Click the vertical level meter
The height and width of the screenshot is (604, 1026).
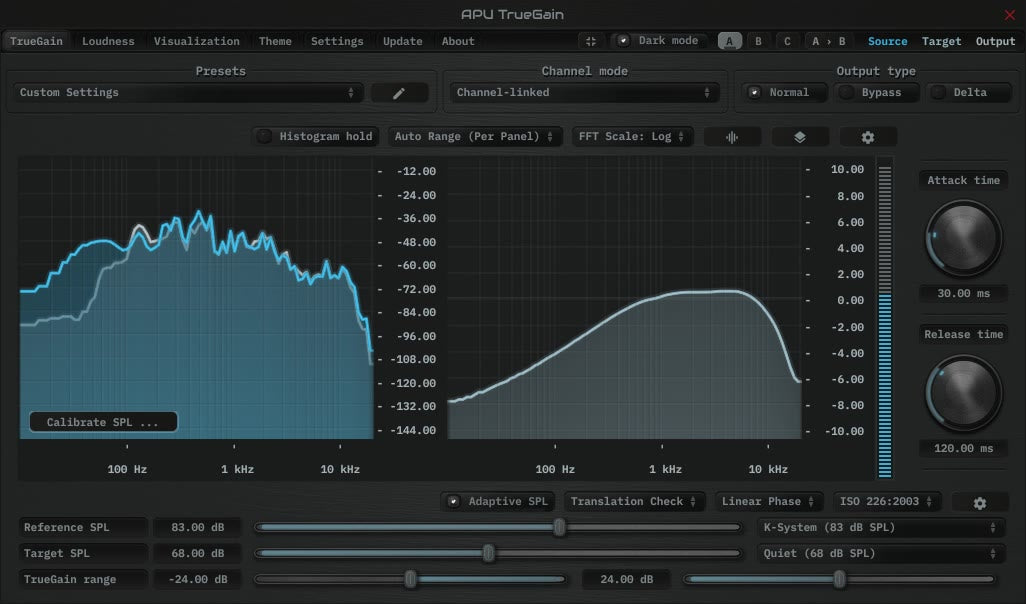point(885,321)
